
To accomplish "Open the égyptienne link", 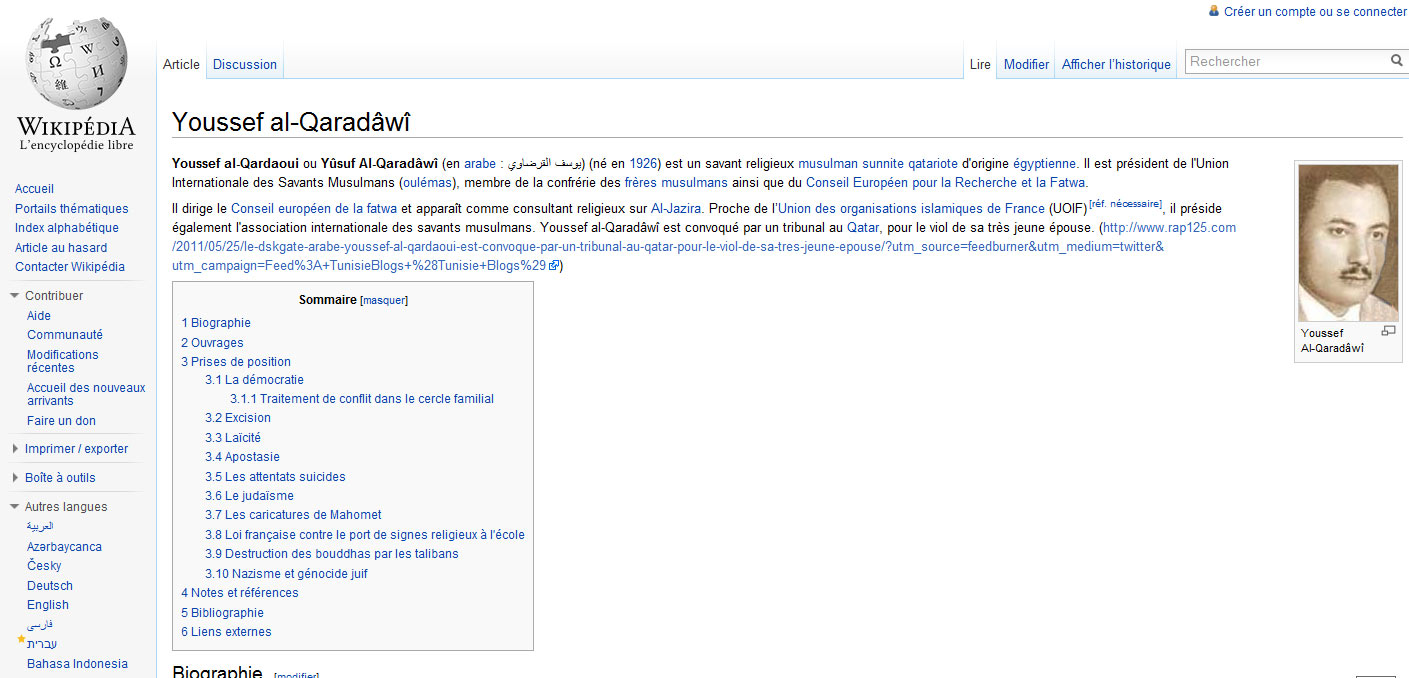I will (x=1045, y=164).
